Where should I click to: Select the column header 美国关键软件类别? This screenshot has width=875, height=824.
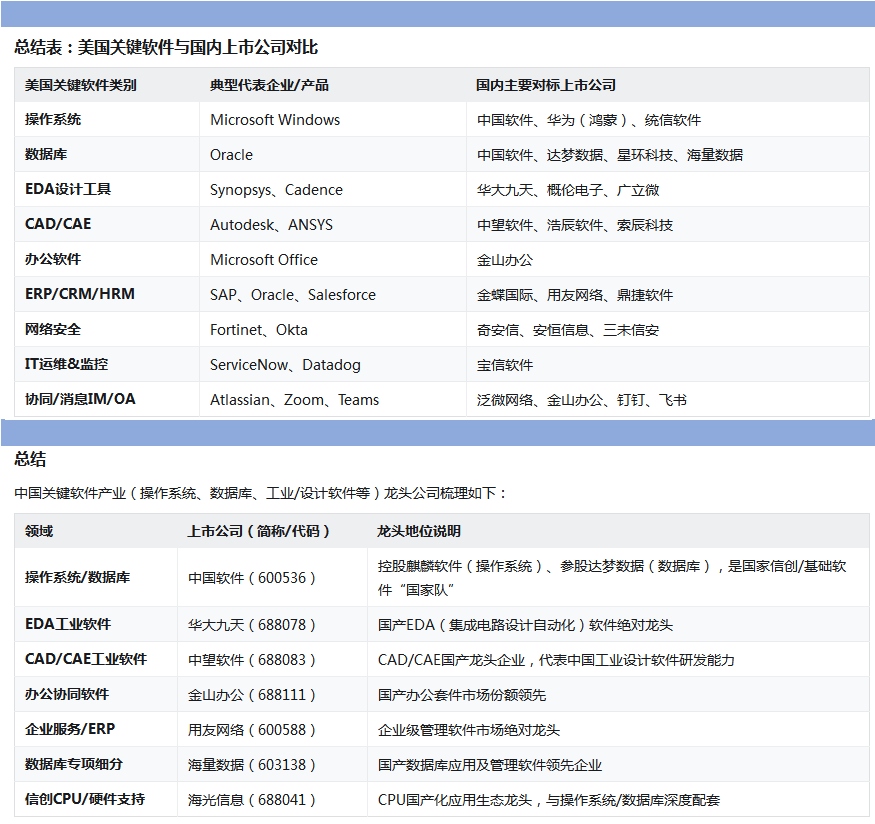tap(81, 85)
